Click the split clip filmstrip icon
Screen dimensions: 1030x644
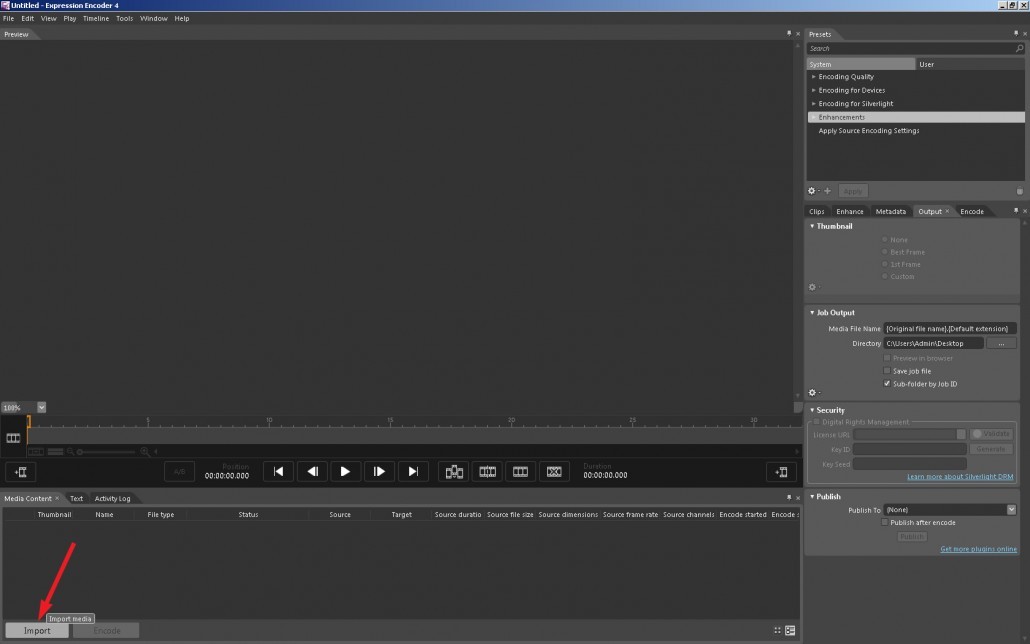coord(487,471)
